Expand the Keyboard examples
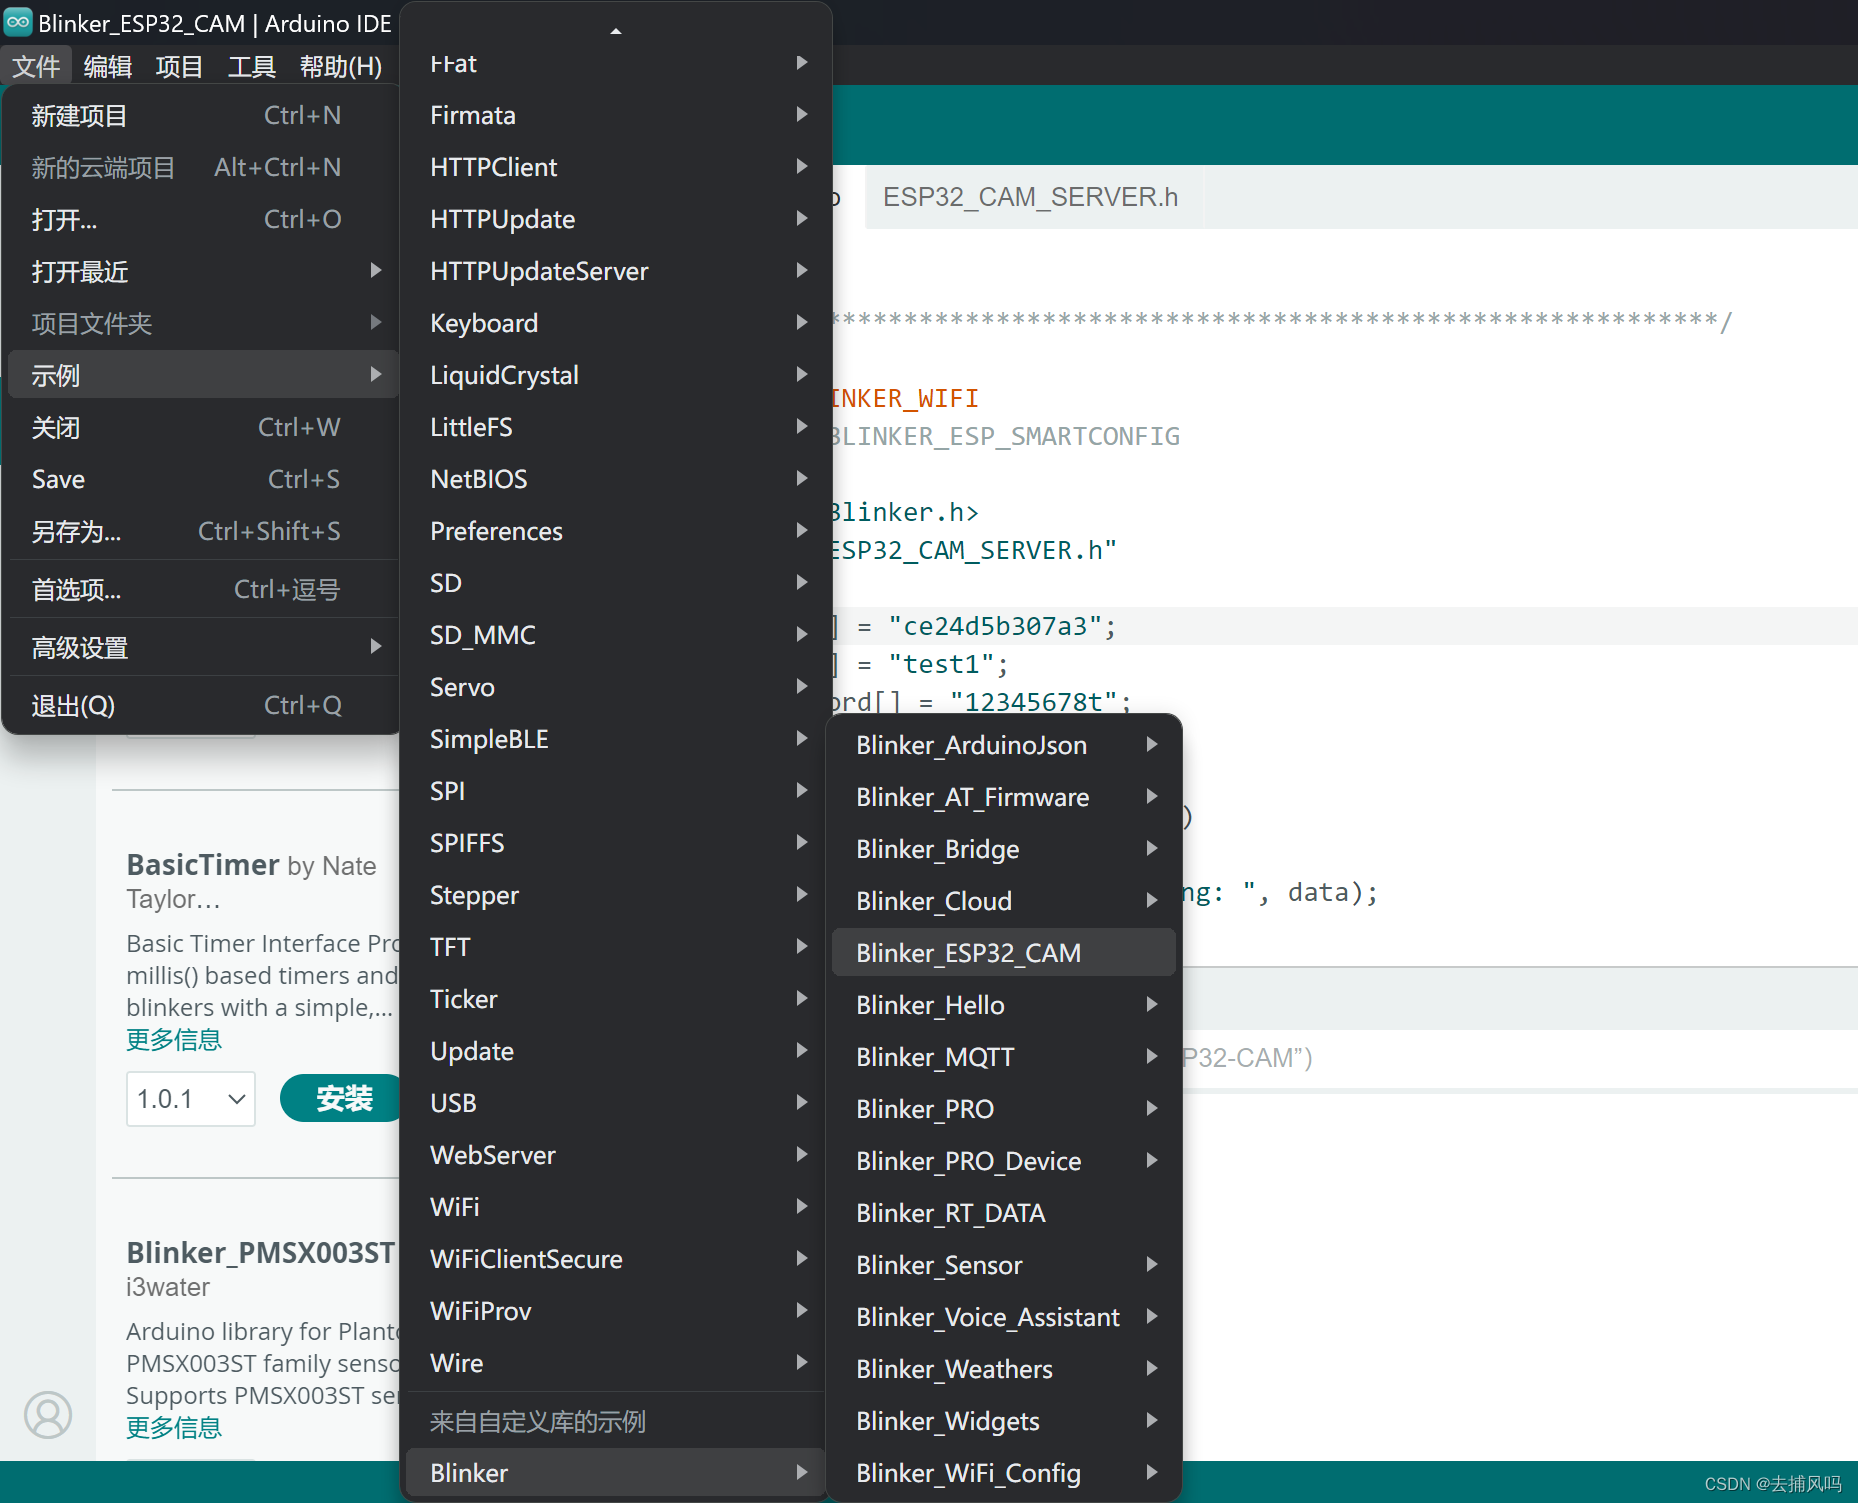 pos(616,323)
